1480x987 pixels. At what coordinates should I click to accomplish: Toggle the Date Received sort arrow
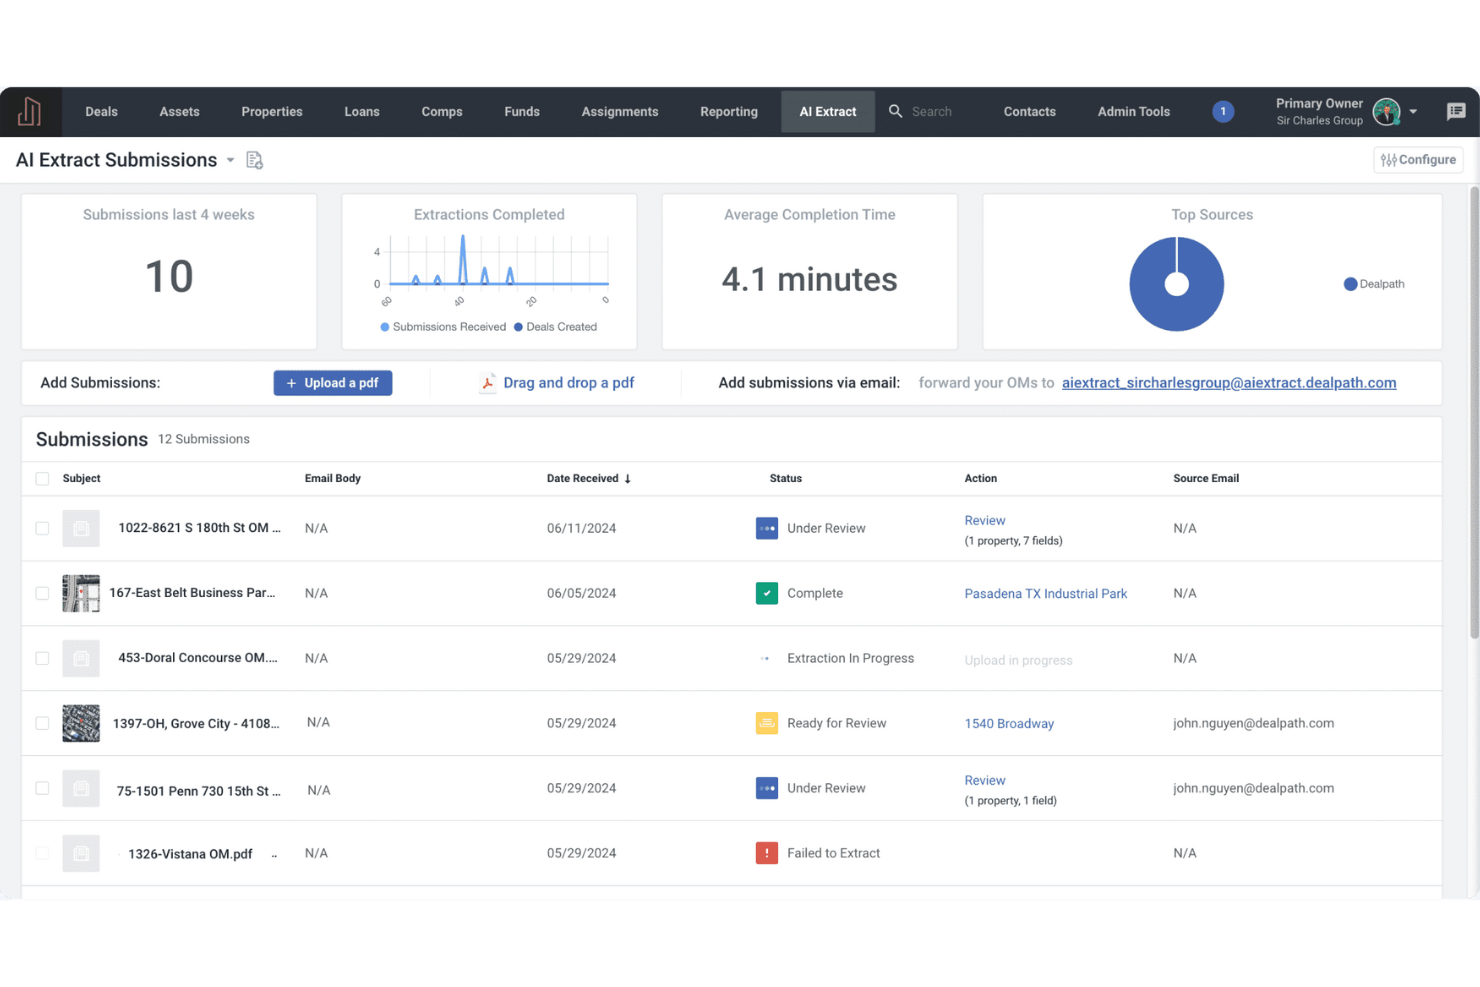point(628,478)
